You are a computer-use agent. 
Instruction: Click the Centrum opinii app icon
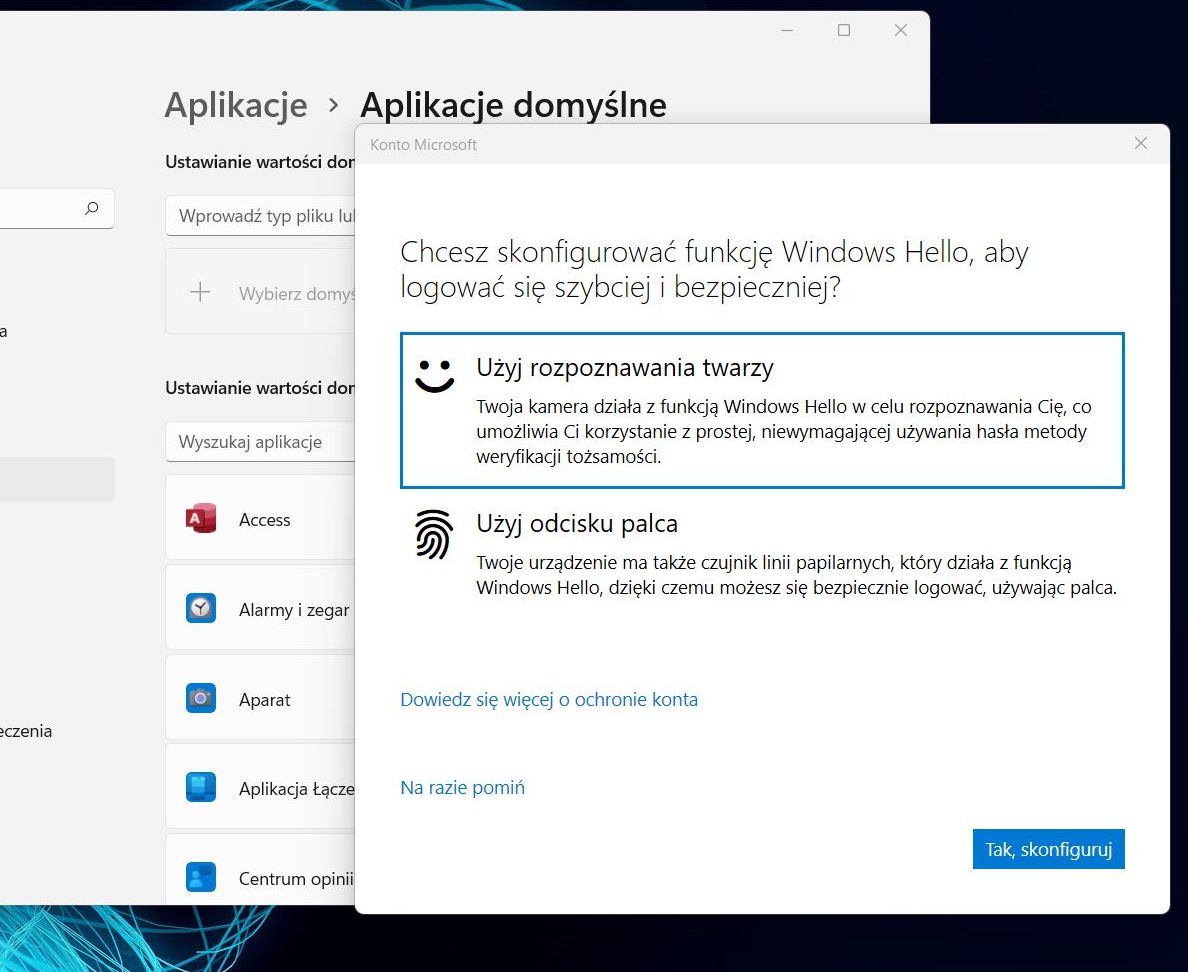coord(201,877)
